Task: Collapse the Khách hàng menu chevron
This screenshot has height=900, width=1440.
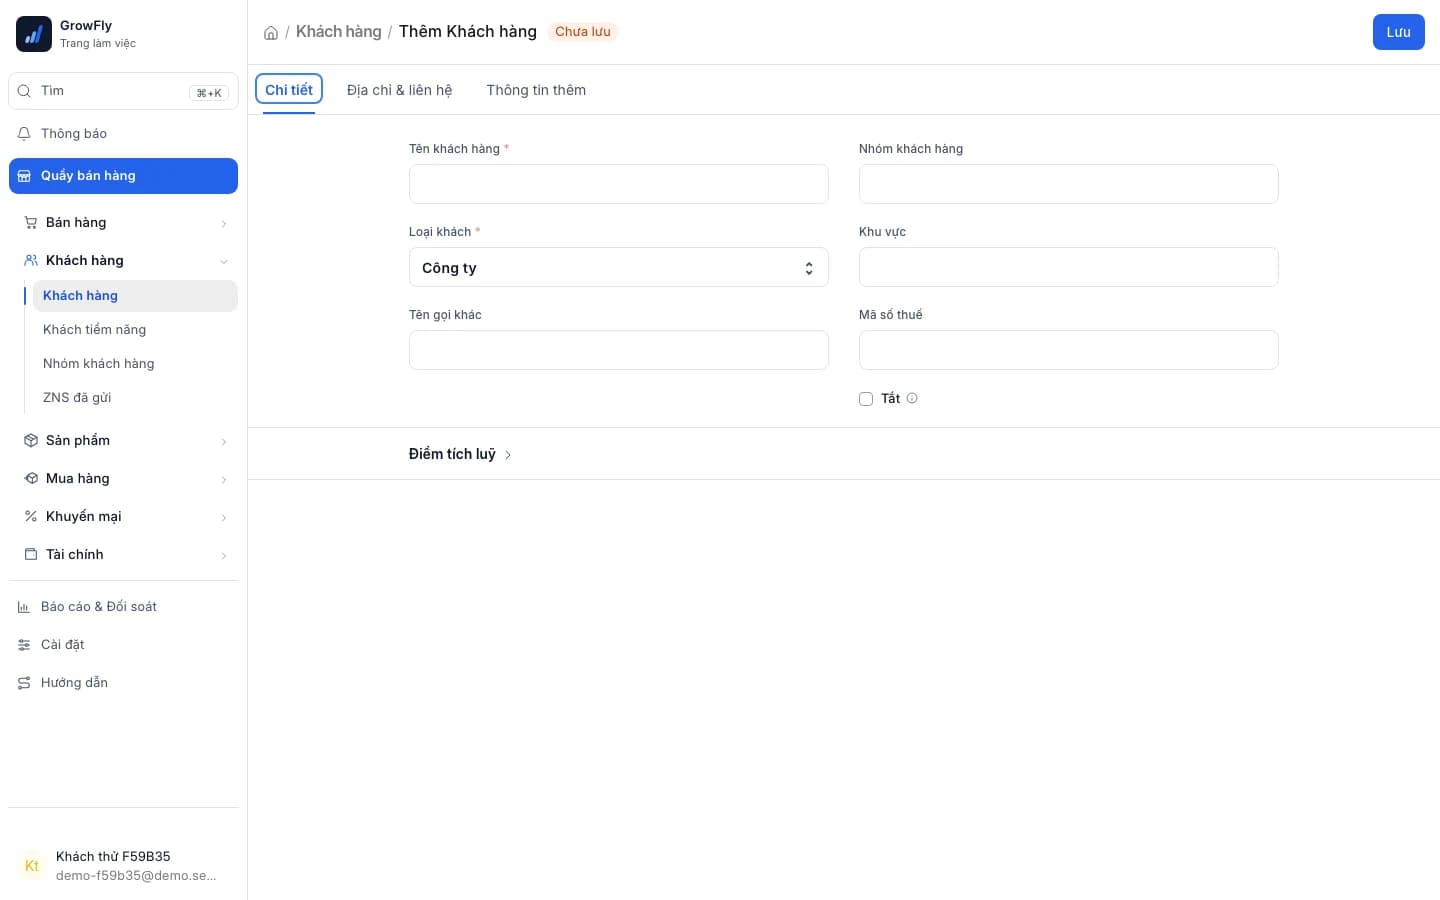Action: [224, 262]
